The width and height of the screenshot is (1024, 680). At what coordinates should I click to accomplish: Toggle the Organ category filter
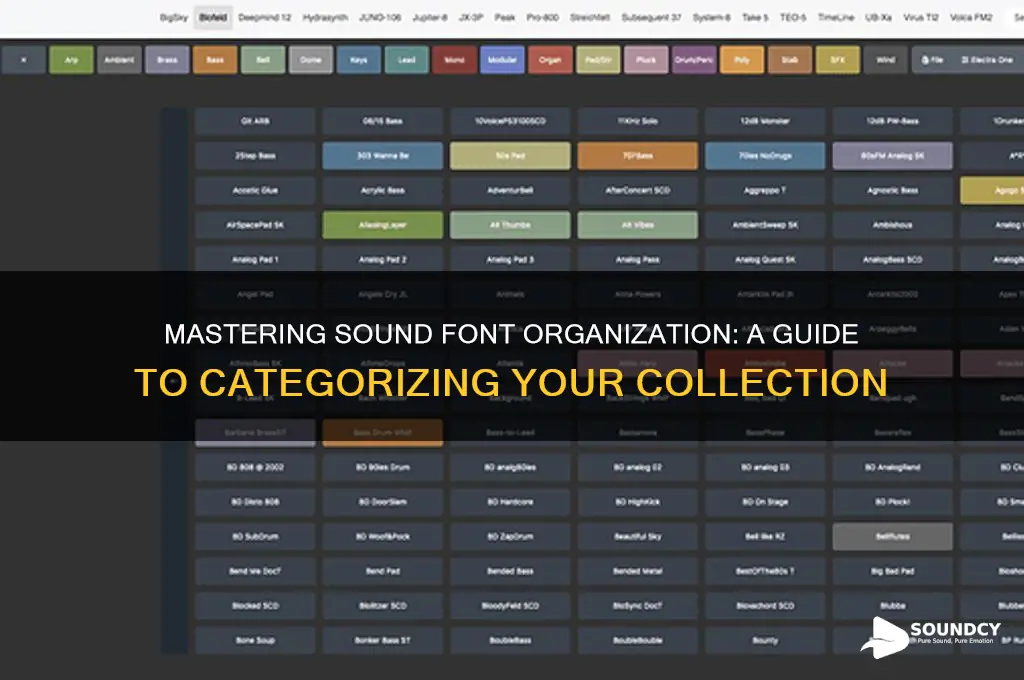click(x=551, y=60)
